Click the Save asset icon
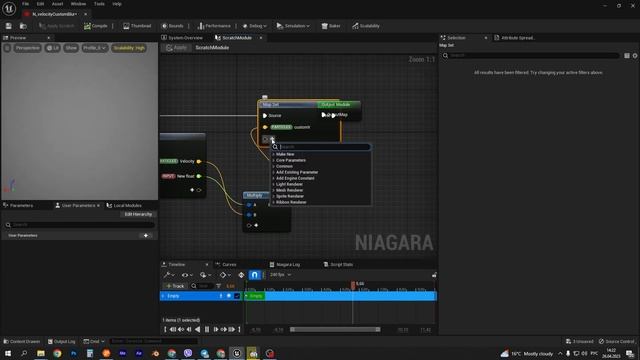 tap(9, 26)
